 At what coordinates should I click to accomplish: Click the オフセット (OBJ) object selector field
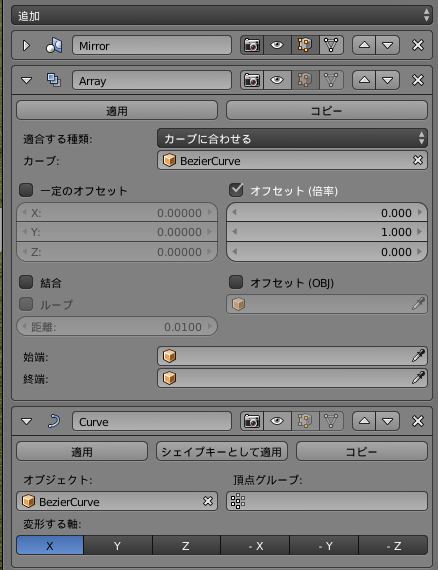pyautogui.click(x=327, y=304)
